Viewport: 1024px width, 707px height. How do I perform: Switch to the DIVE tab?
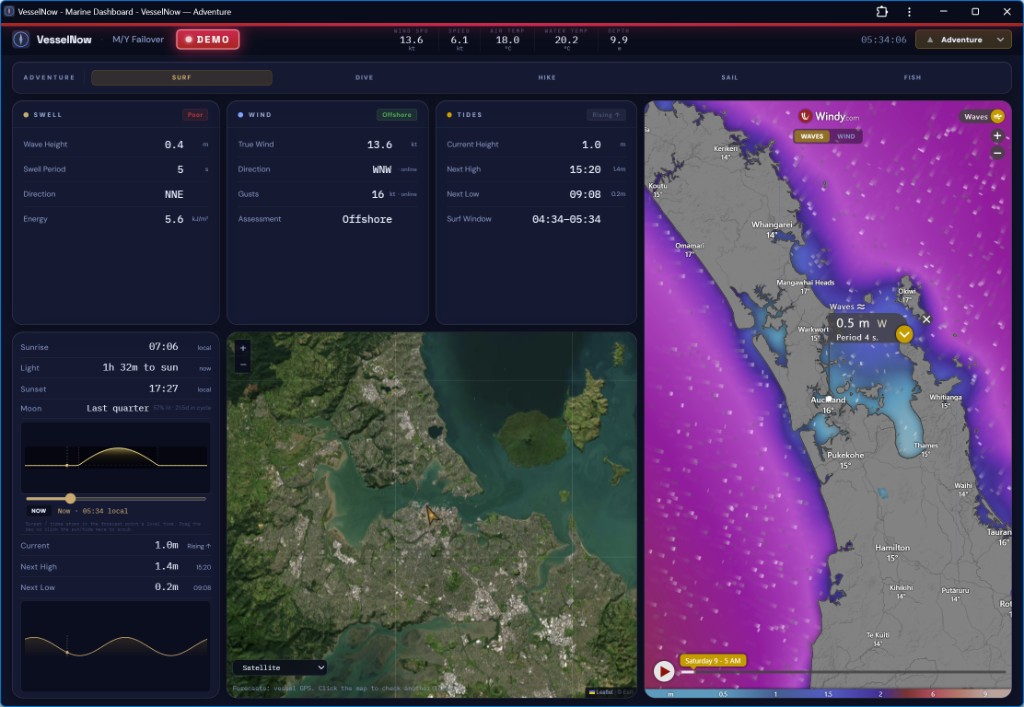364,78
